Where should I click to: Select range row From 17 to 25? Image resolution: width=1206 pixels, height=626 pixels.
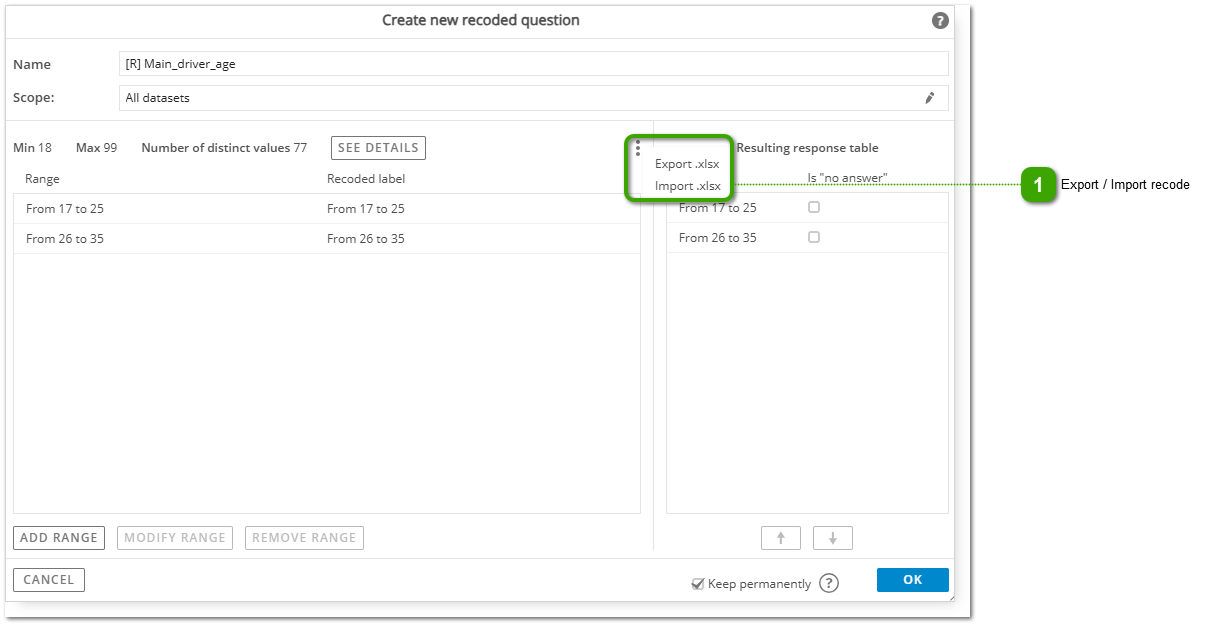(327, 209)
